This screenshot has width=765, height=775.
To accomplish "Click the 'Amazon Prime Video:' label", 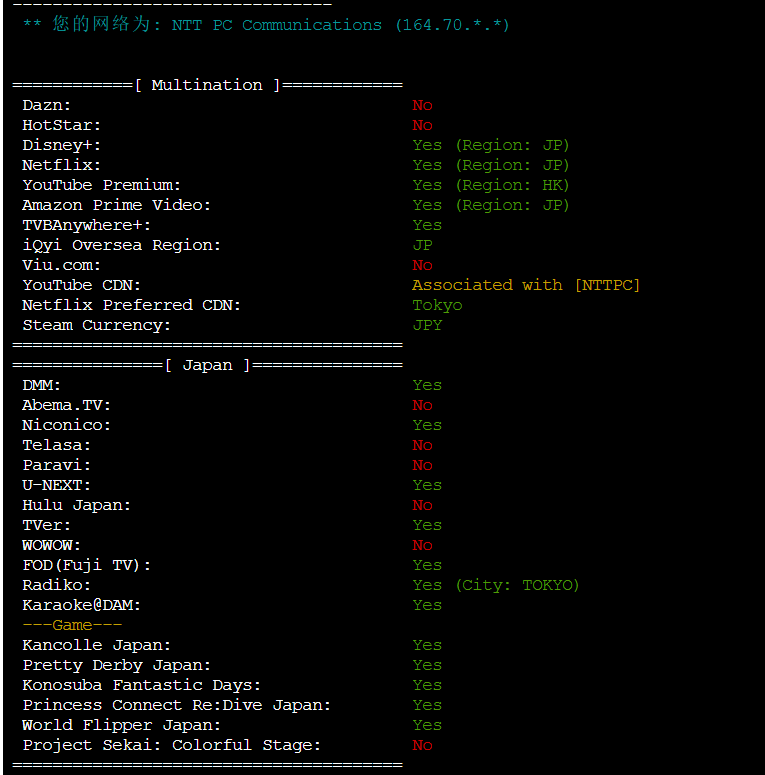I will click(117, 205).
